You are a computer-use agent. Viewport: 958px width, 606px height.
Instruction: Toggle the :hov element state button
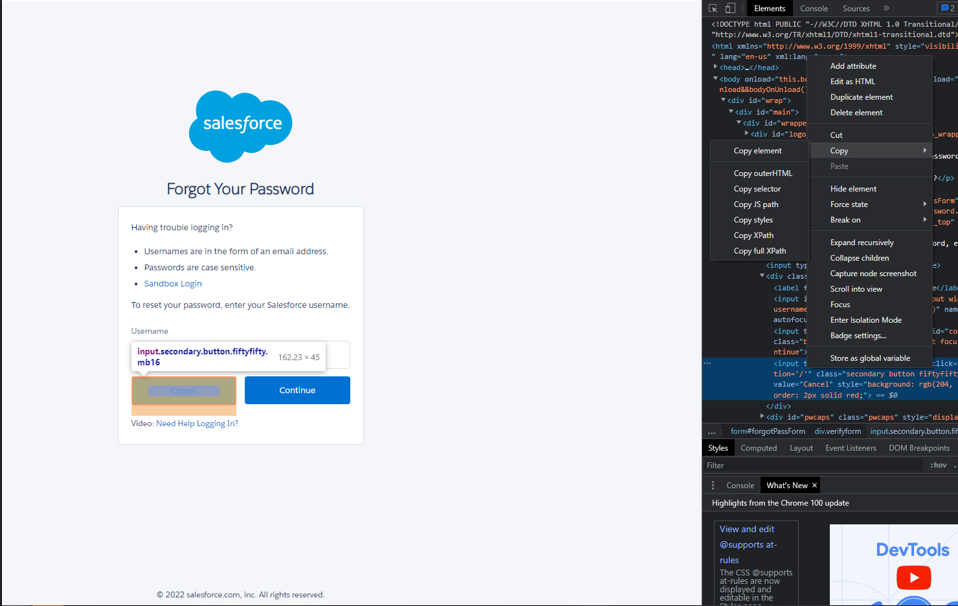[x=938, y=465]
